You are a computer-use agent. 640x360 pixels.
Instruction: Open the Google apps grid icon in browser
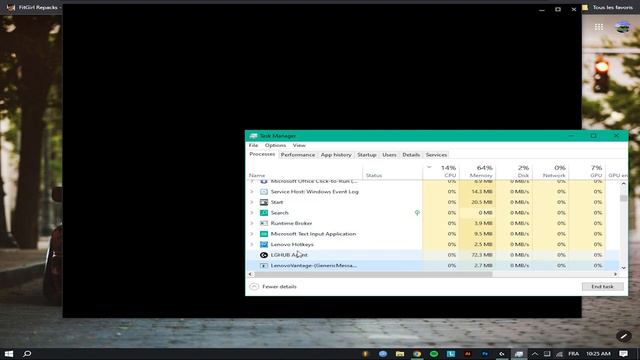click(x=599, y=27)
